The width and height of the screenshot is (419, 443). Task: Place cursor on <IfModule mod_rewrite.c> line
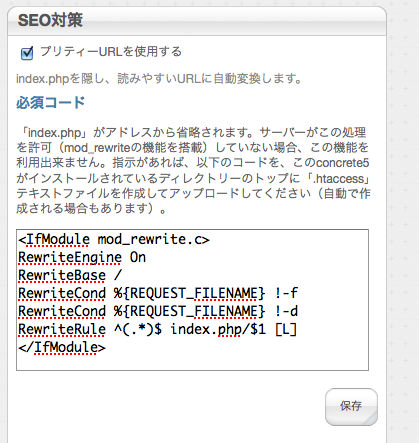pos(114,239)
